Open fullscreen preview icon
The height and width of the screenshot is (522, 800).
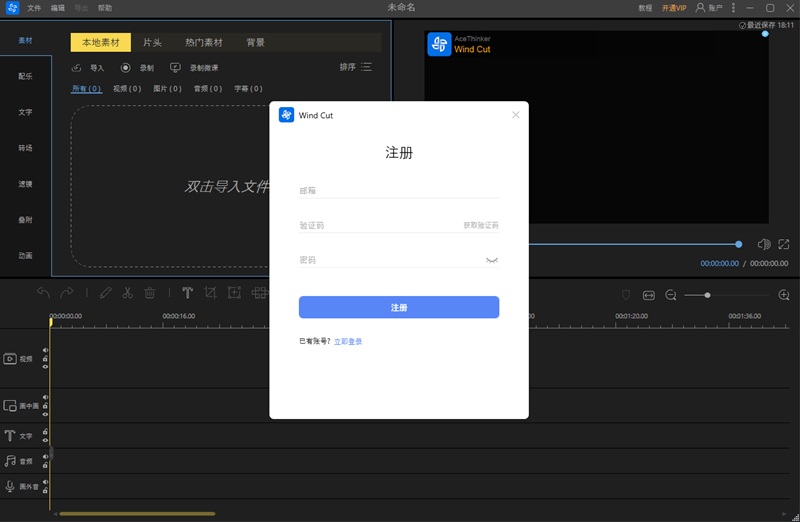[x=784, y=244]
